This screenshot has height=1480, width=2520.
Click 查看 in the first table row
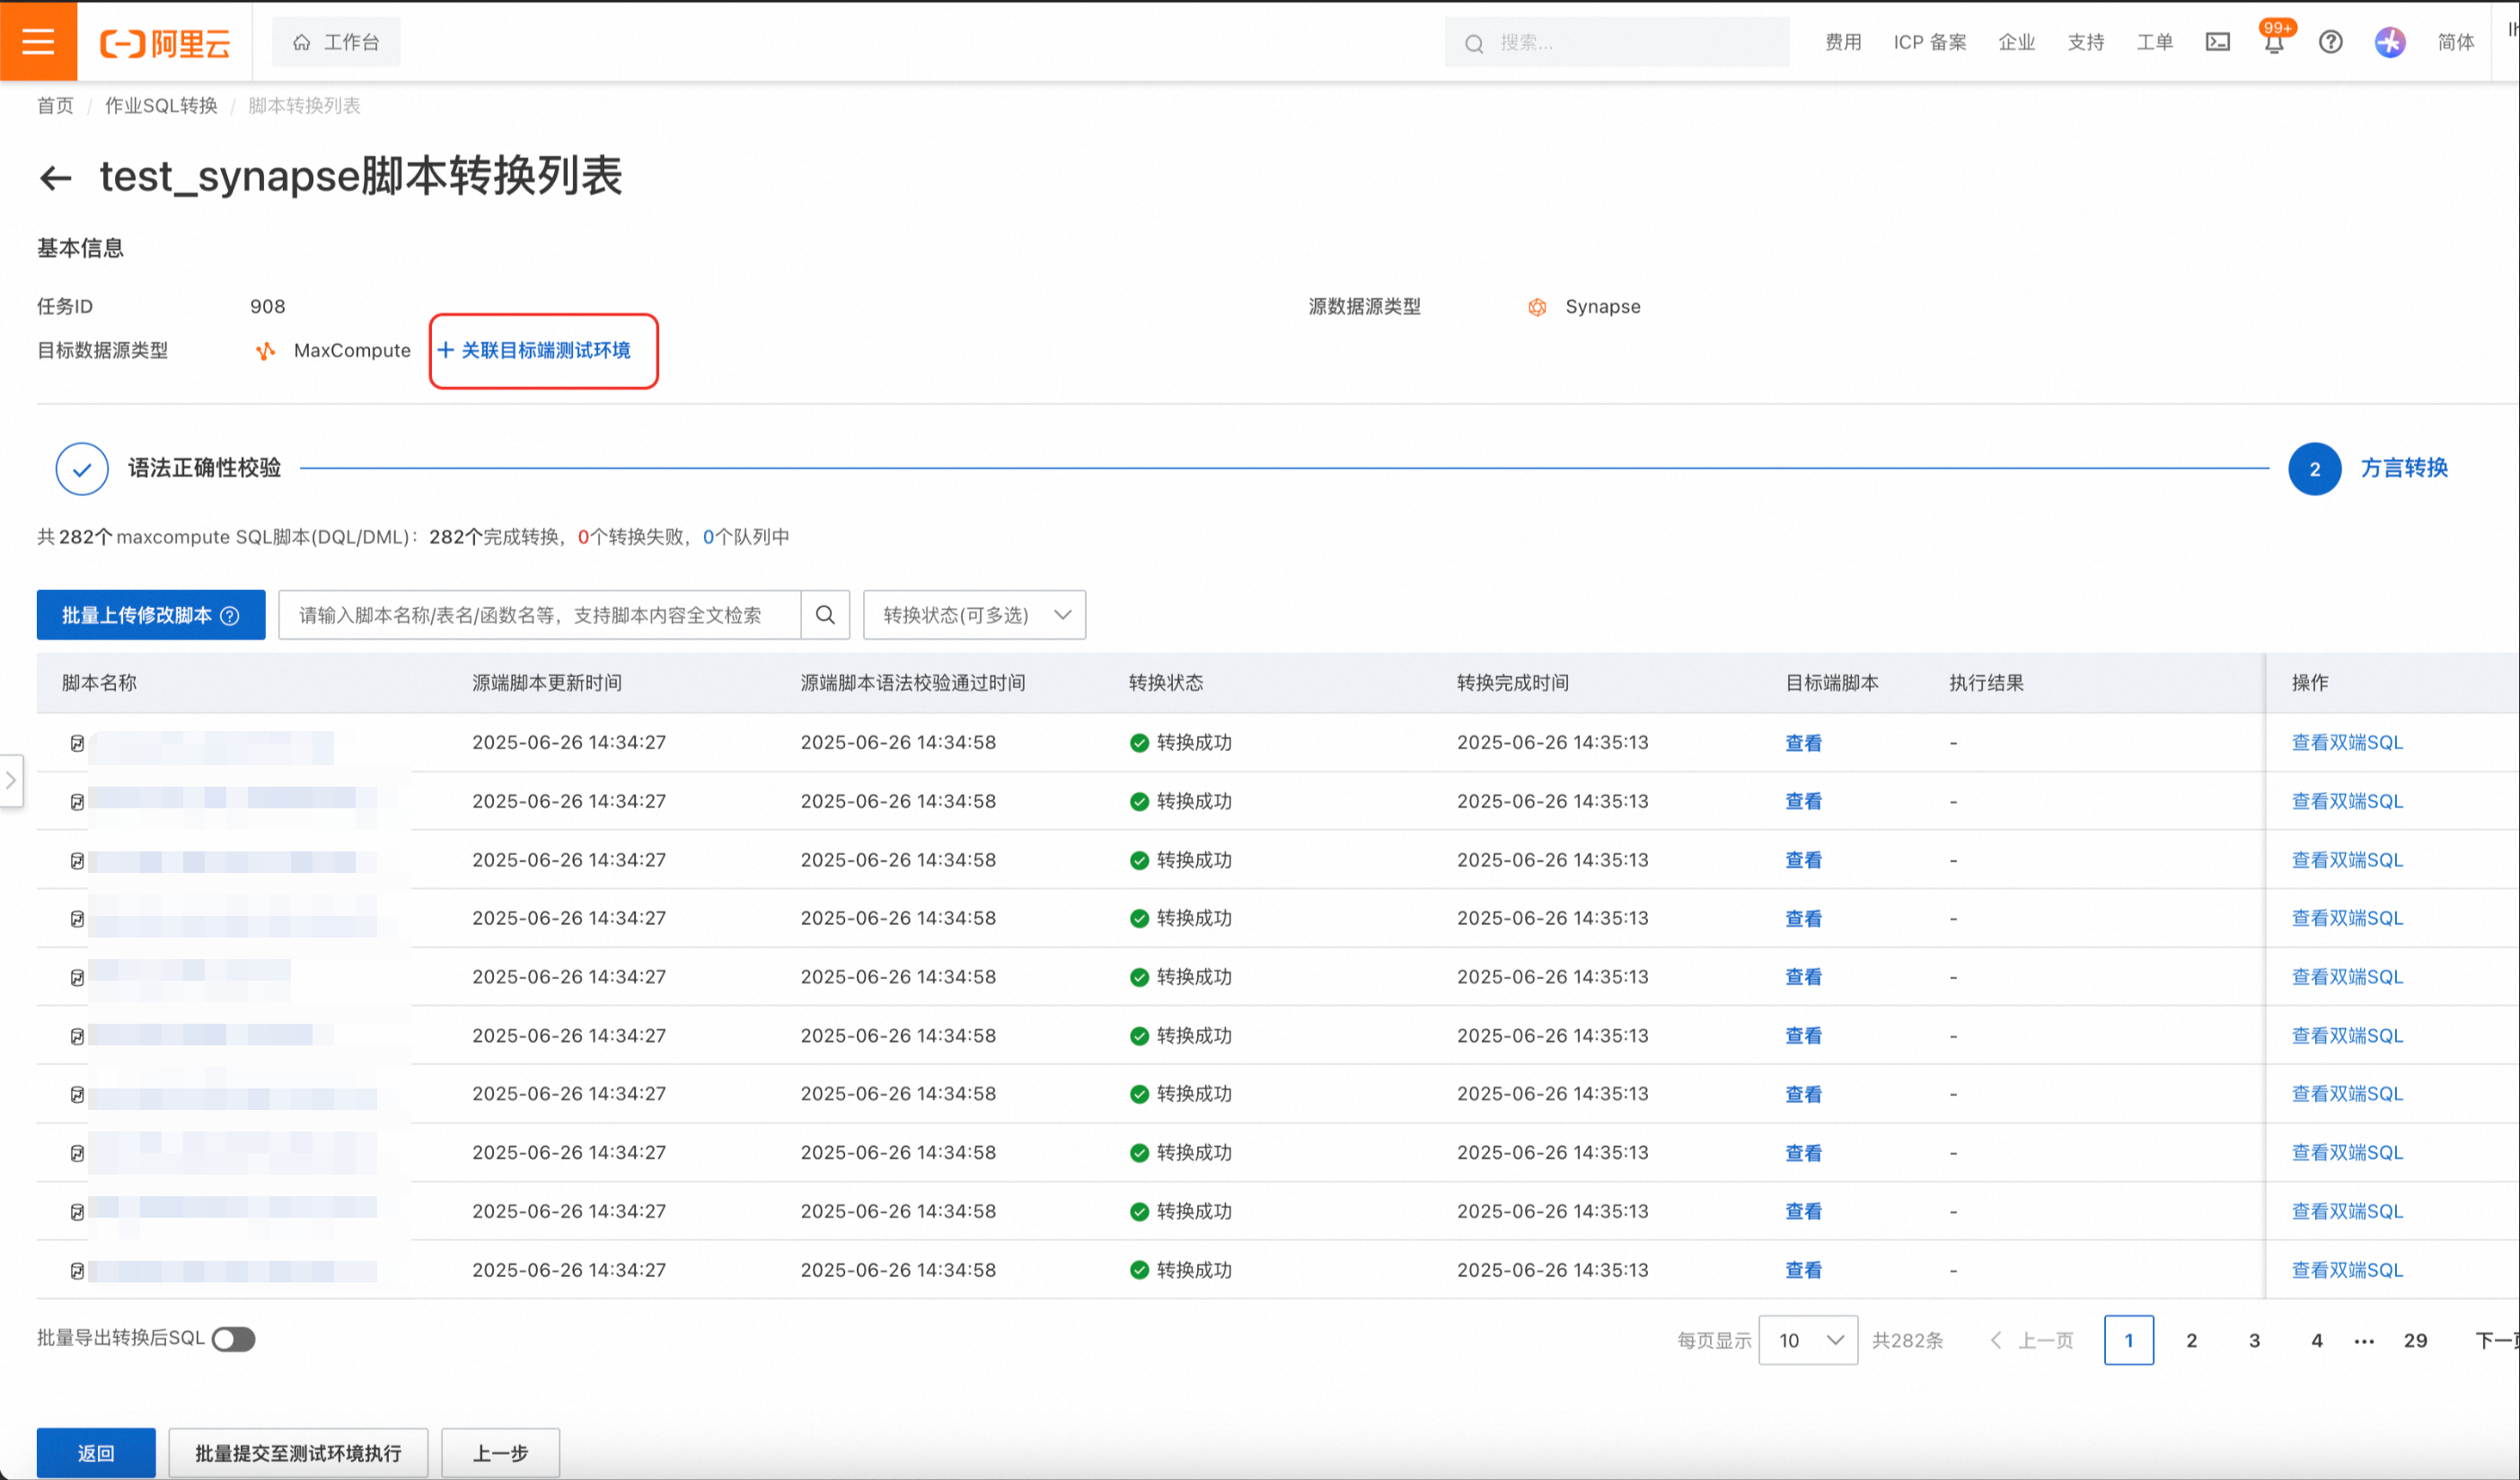(1803, 743)
